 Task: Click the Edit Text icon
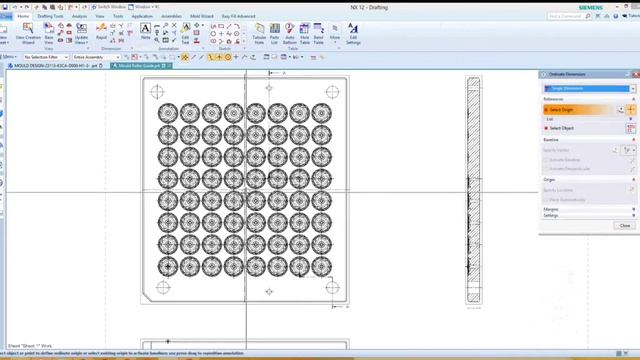pos(185,33)
